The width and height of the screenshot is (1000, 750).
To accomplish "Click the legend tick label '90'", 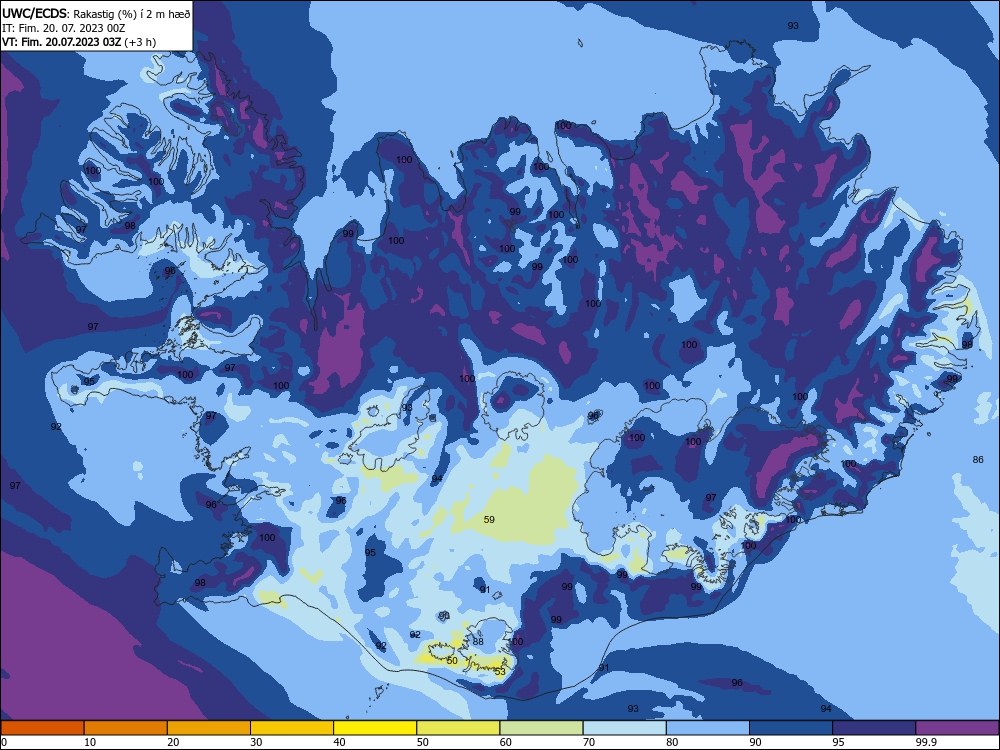I will coord(756,742).
